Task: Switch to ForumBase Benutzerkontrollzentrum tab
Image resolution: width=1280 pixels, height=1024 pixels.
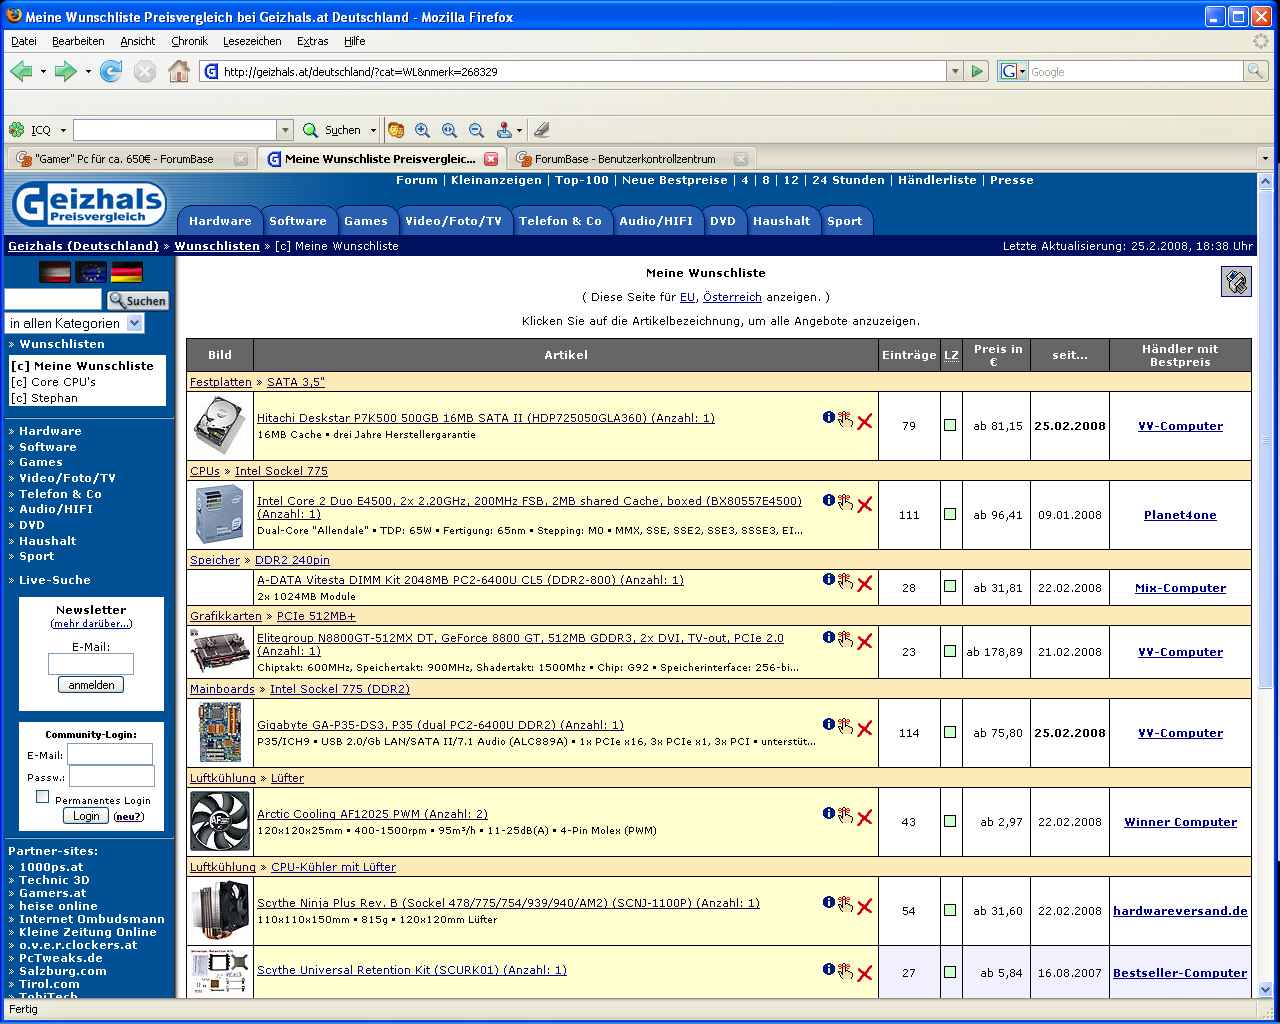Action: [x=632, y=158]
